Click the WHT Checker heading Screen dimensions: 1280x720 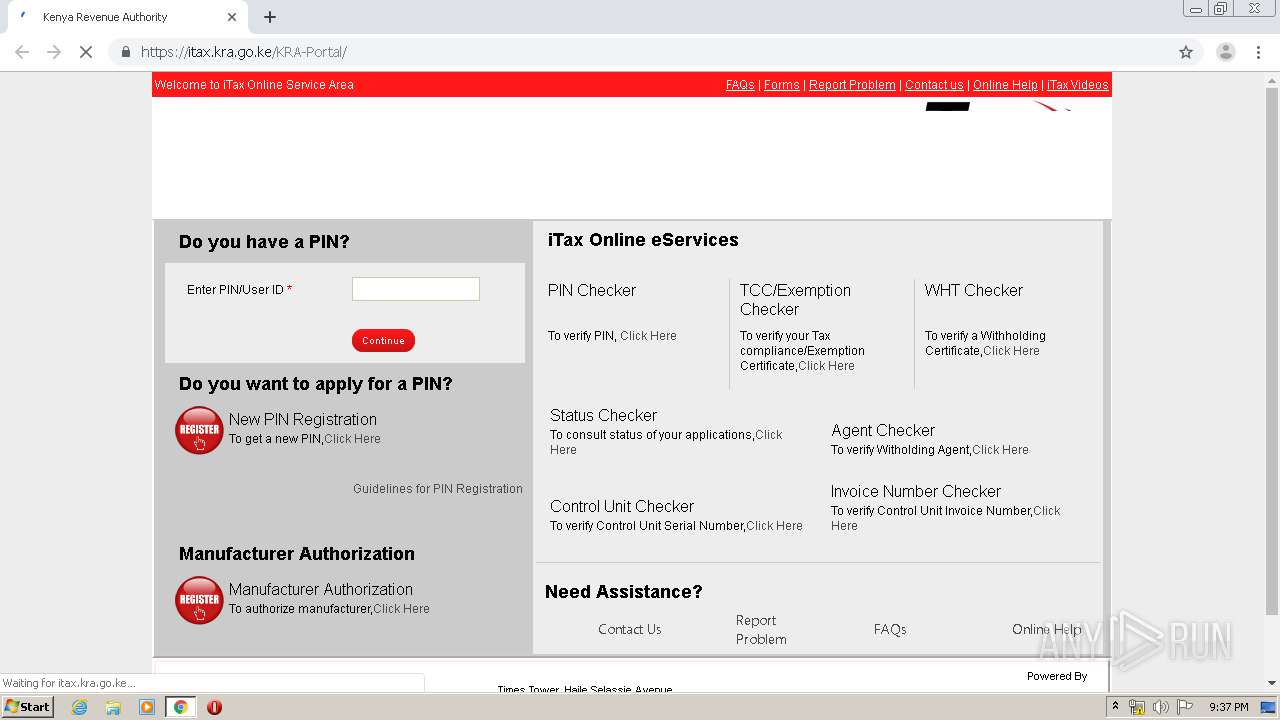[974, 290]
